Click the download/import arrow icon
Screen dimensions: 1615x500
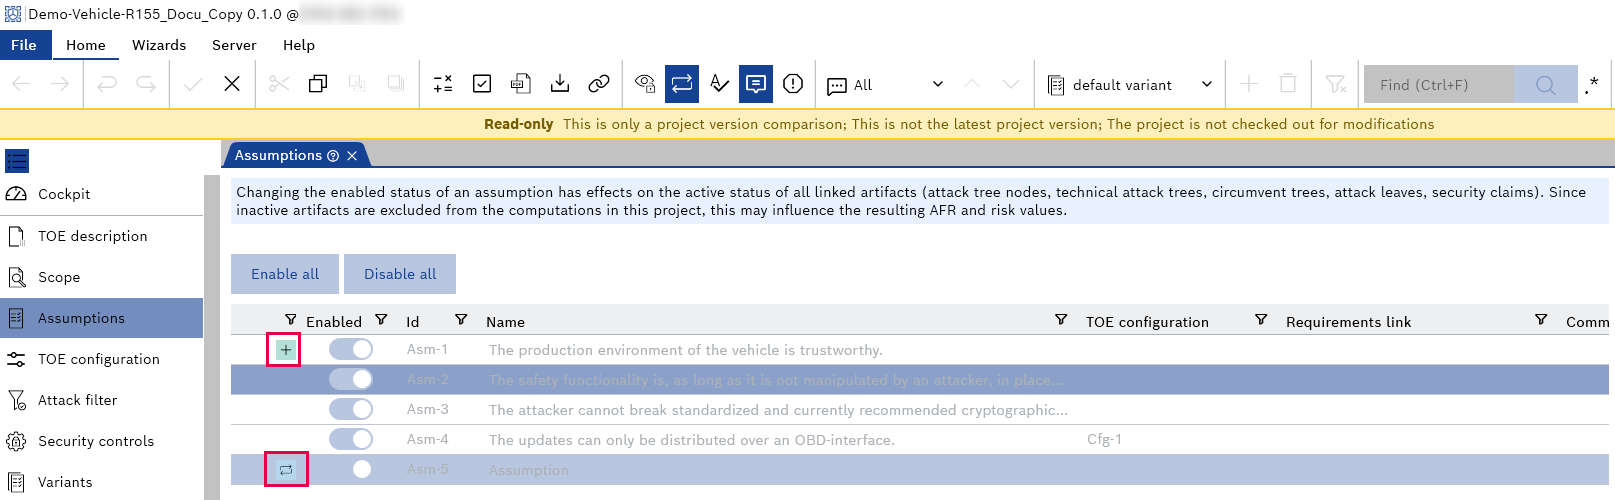560,84
